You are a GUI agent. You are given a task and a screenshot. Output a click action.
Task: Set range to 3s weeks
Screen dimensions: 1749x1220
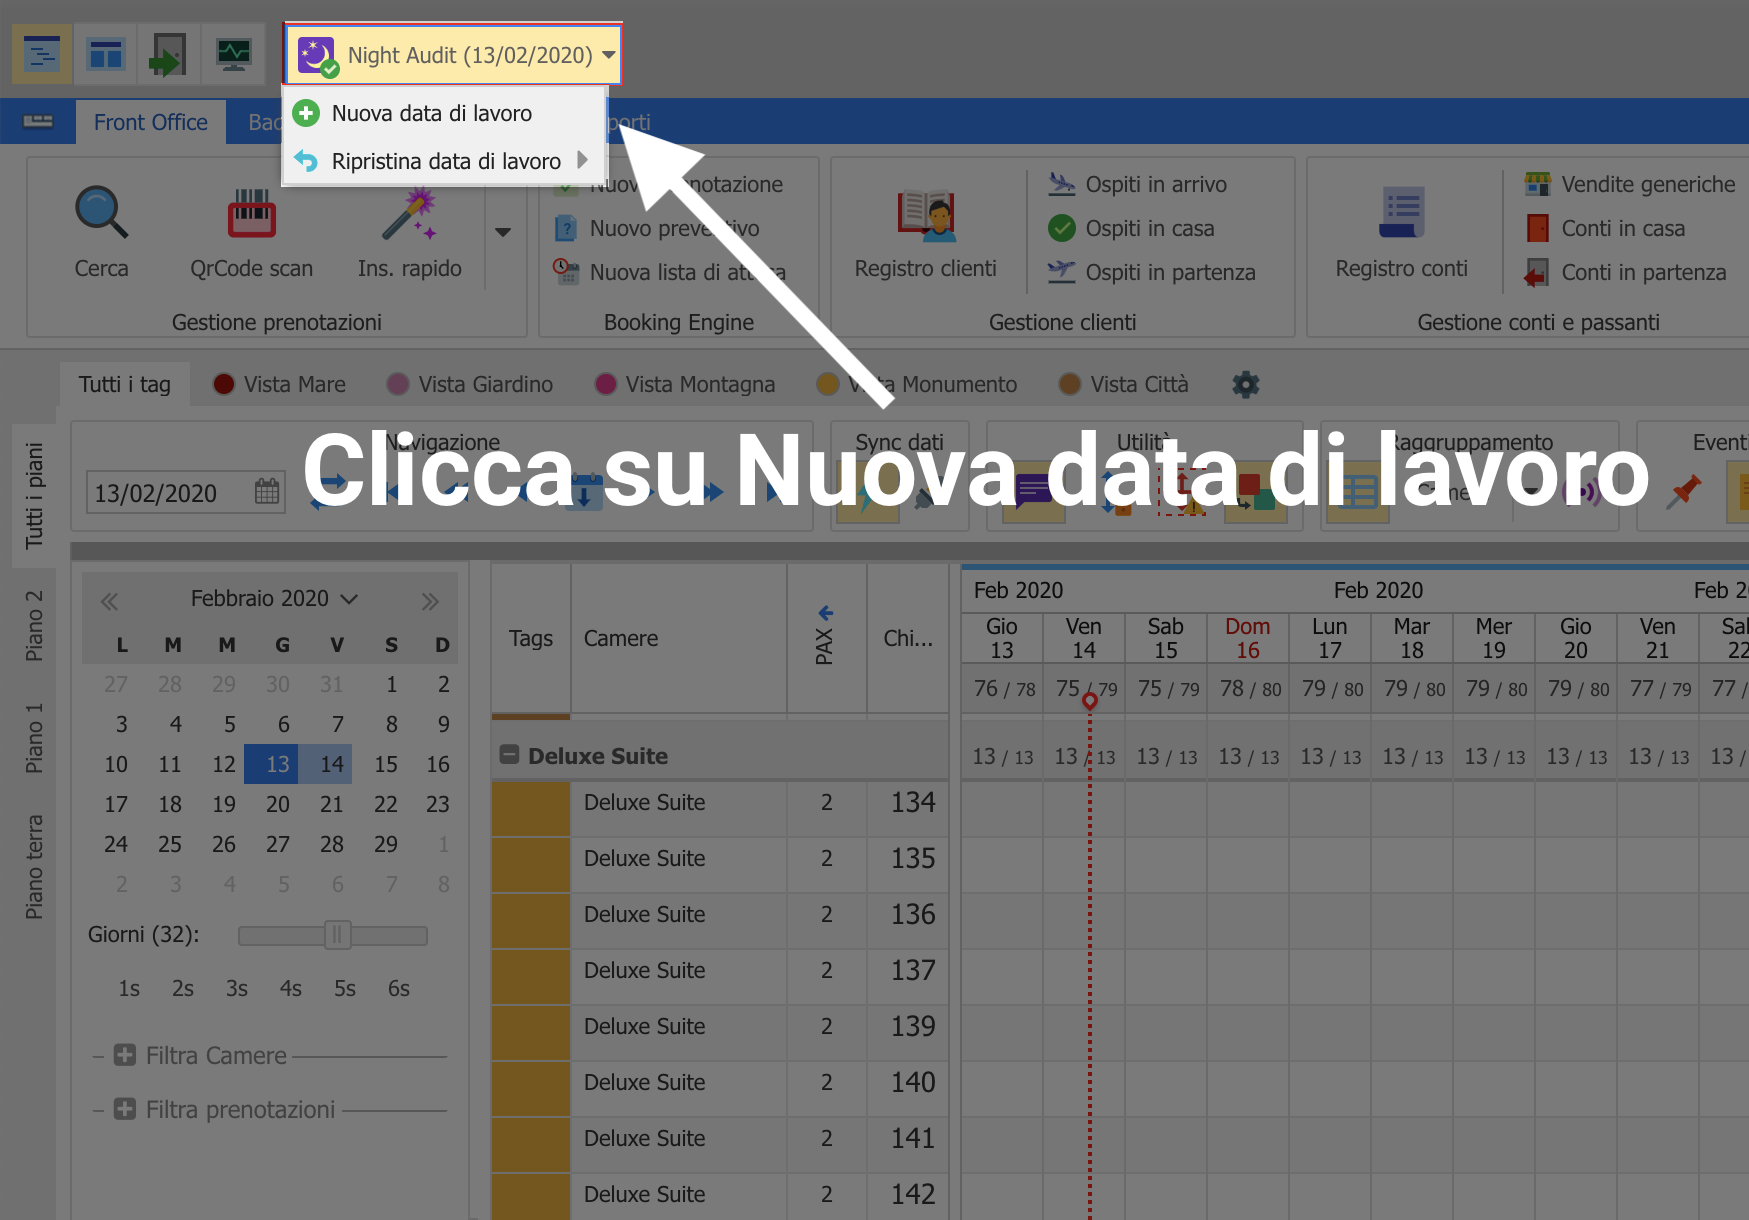pos(237,988)
